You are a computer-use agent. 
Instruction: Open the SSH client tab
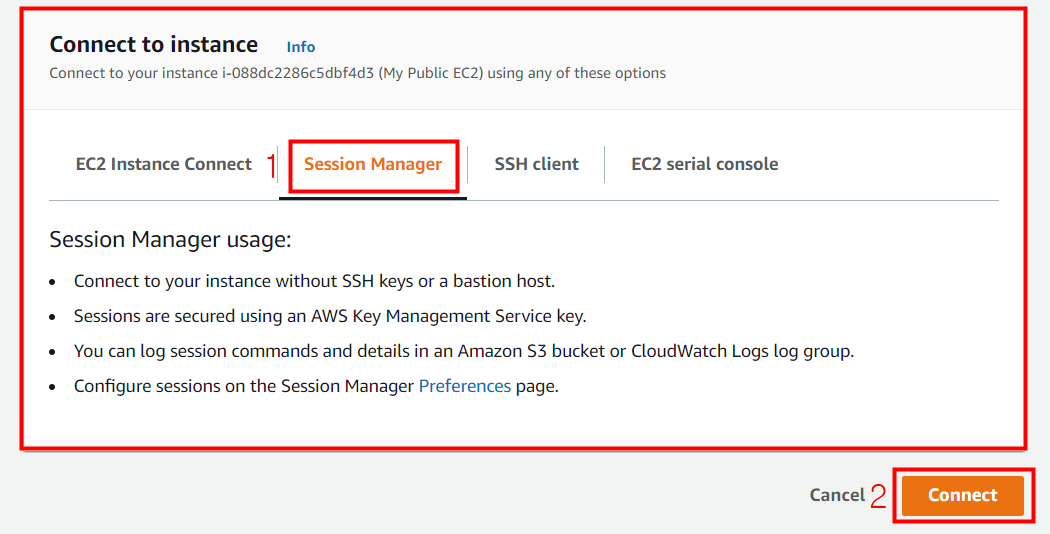[x=536, y=164]
